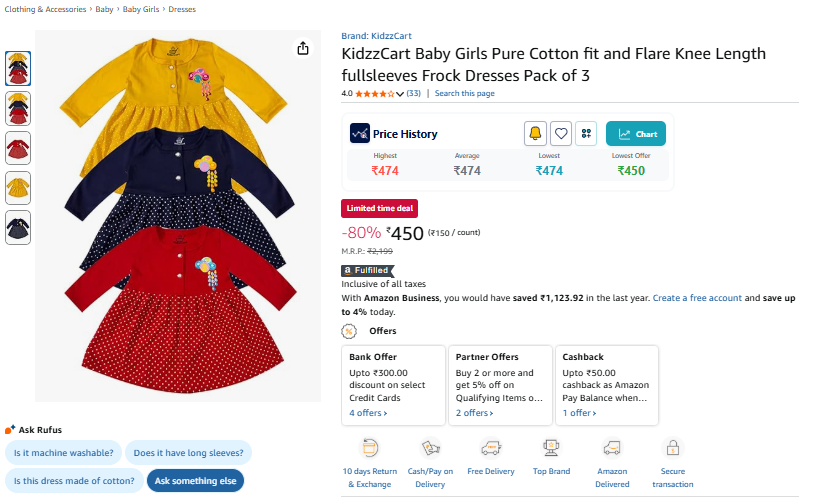Click the Free Delivery truck icon
815x500 pixels.
click(x=490, y=448)
